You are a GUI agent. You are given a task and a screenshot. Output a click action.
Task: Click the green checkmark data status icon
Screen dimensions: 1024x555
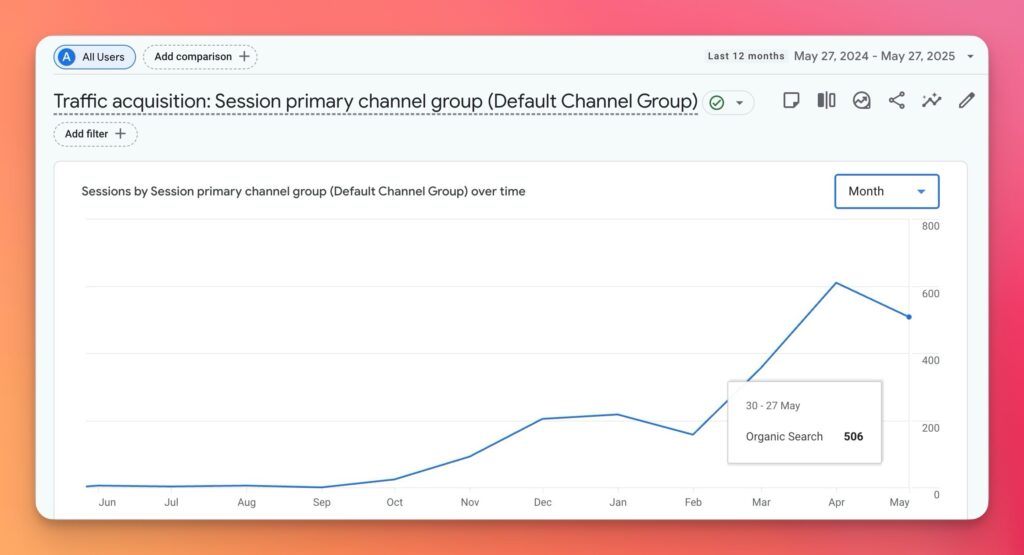(716, 102)
